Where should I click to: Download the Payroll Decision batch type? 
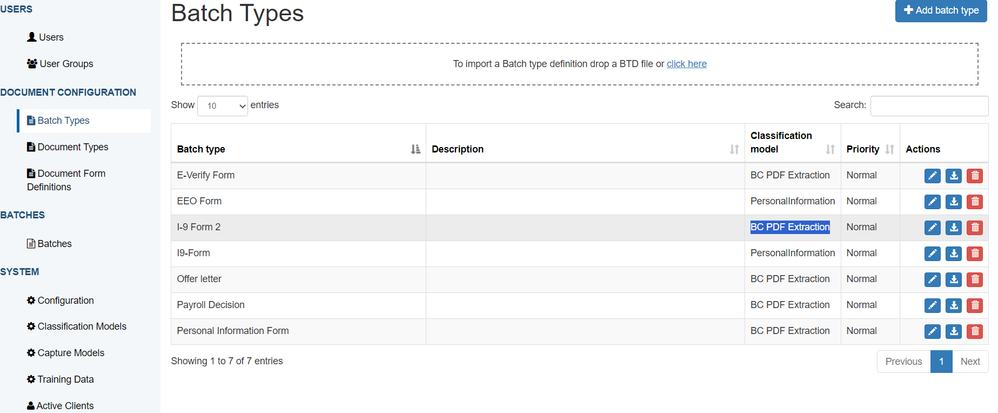pos(954,306)
